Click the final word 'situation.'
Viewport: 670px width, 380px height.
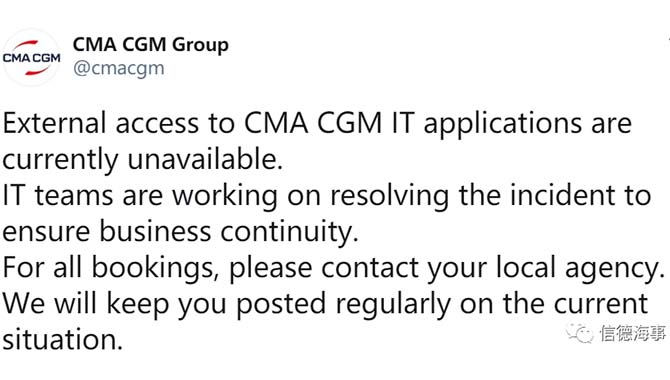[x=63, y=340]
